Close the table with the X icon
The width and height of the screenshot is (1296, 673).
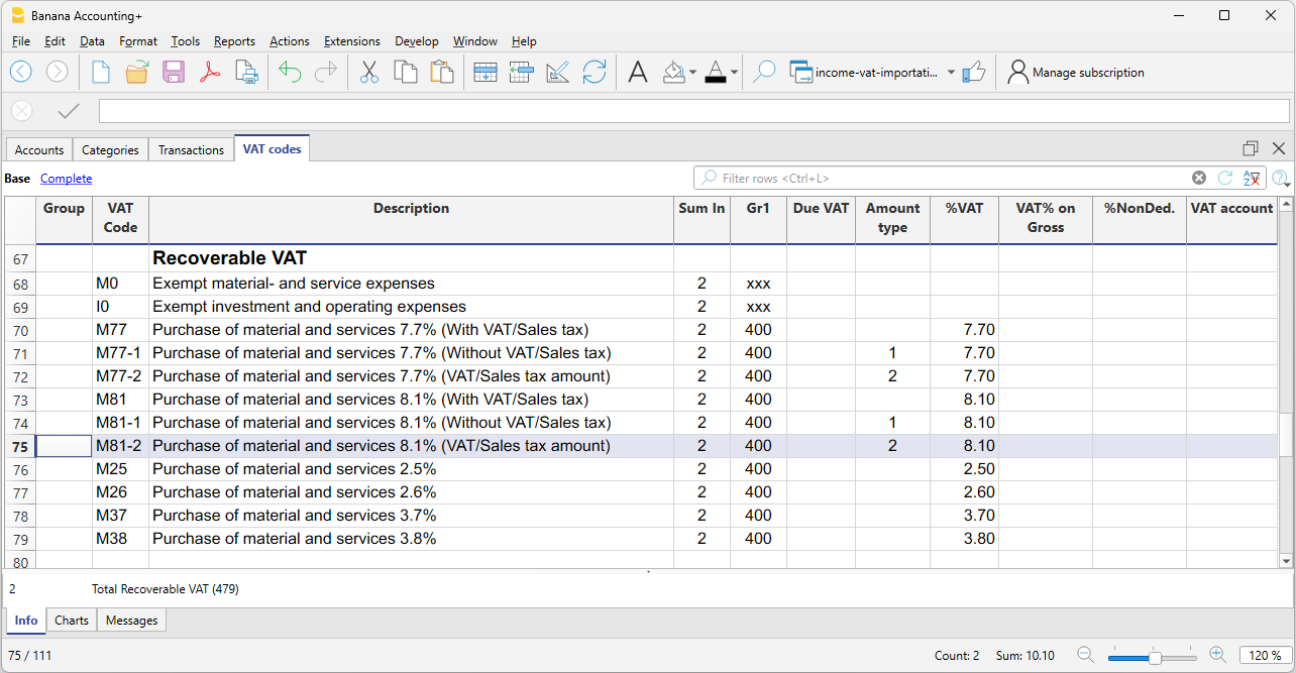[x=1278, y=148]
